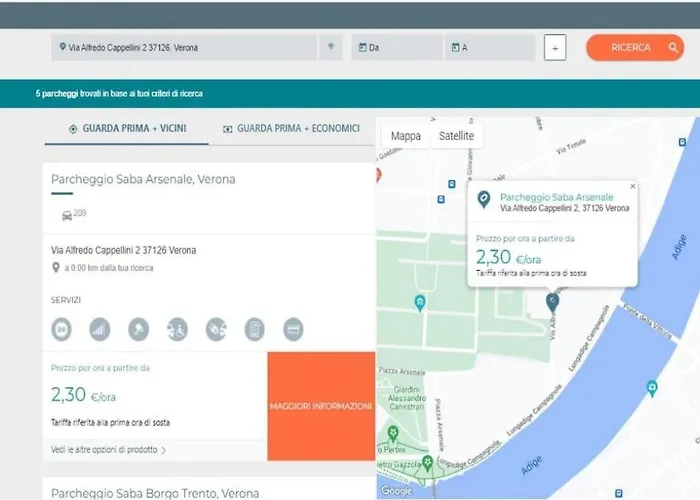The image size is (700, 500).
Task: Click the signal bars service icon
Action: [100, 328]
